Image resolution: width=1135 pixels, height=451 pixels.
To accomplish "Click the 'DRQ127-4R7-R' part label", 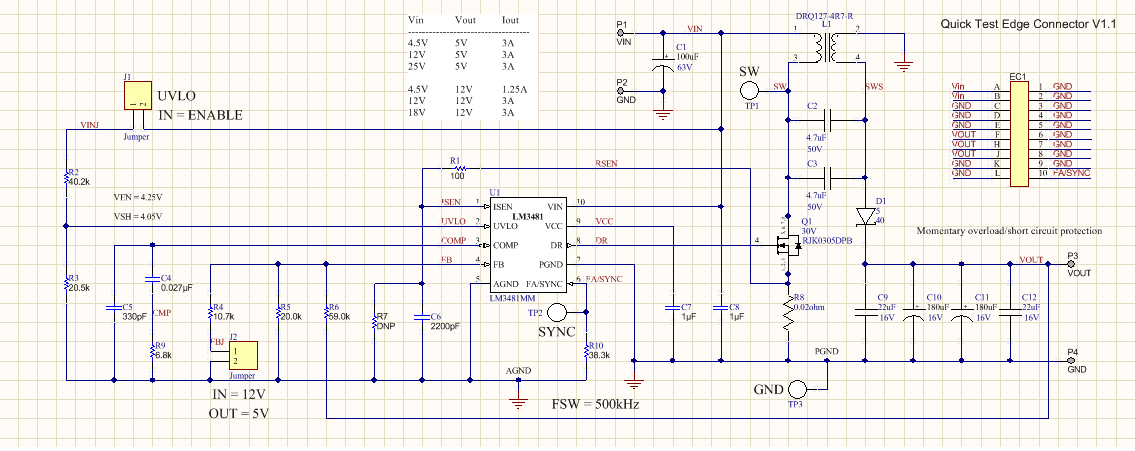I will [825, 15].
